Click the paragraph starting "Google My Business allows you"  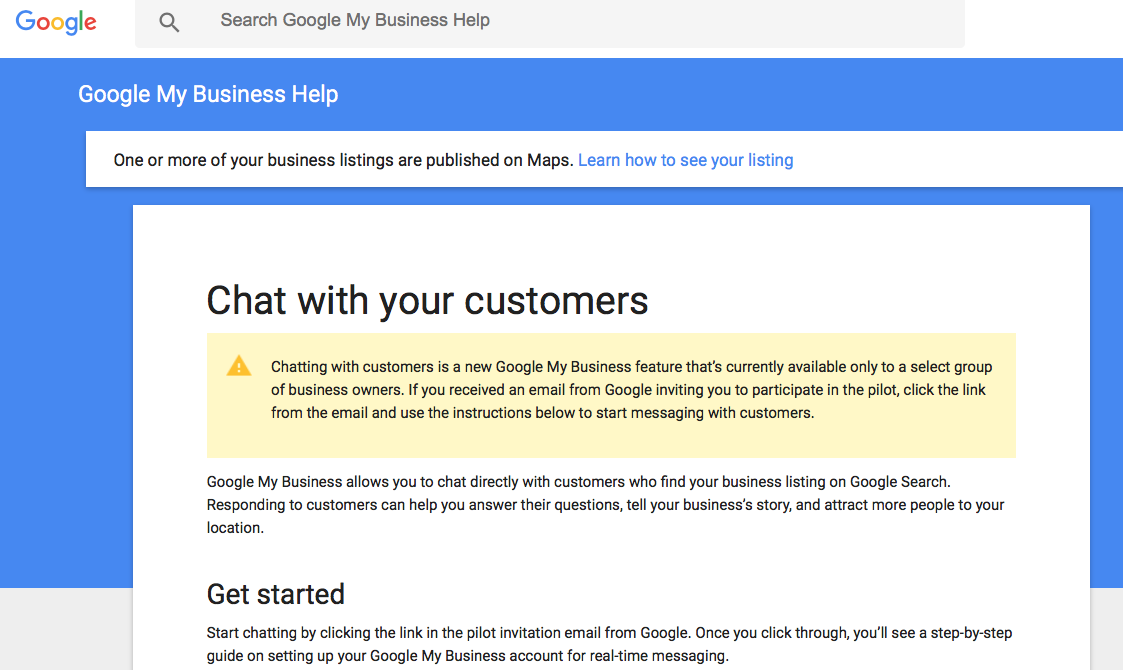[605, 504]
